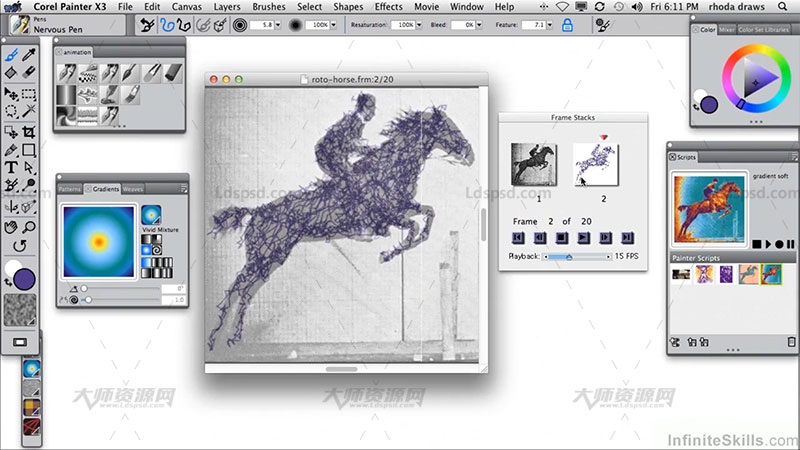Select the Rotate Page tool
Image resolution: width=800 pixels, height=450 pixels.
click(x=20, y=246)
